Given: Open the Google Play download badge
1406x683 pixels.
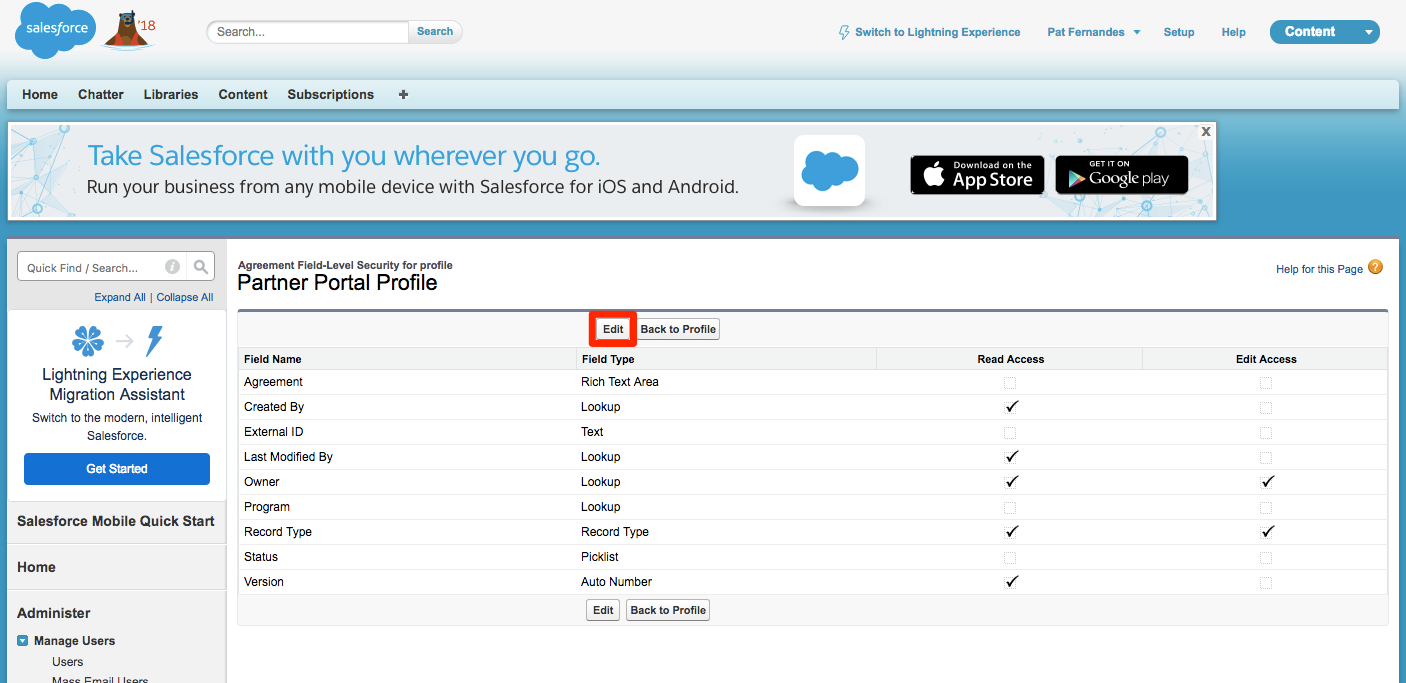Looking at the screenshot, I should (x=1122, y=175).
